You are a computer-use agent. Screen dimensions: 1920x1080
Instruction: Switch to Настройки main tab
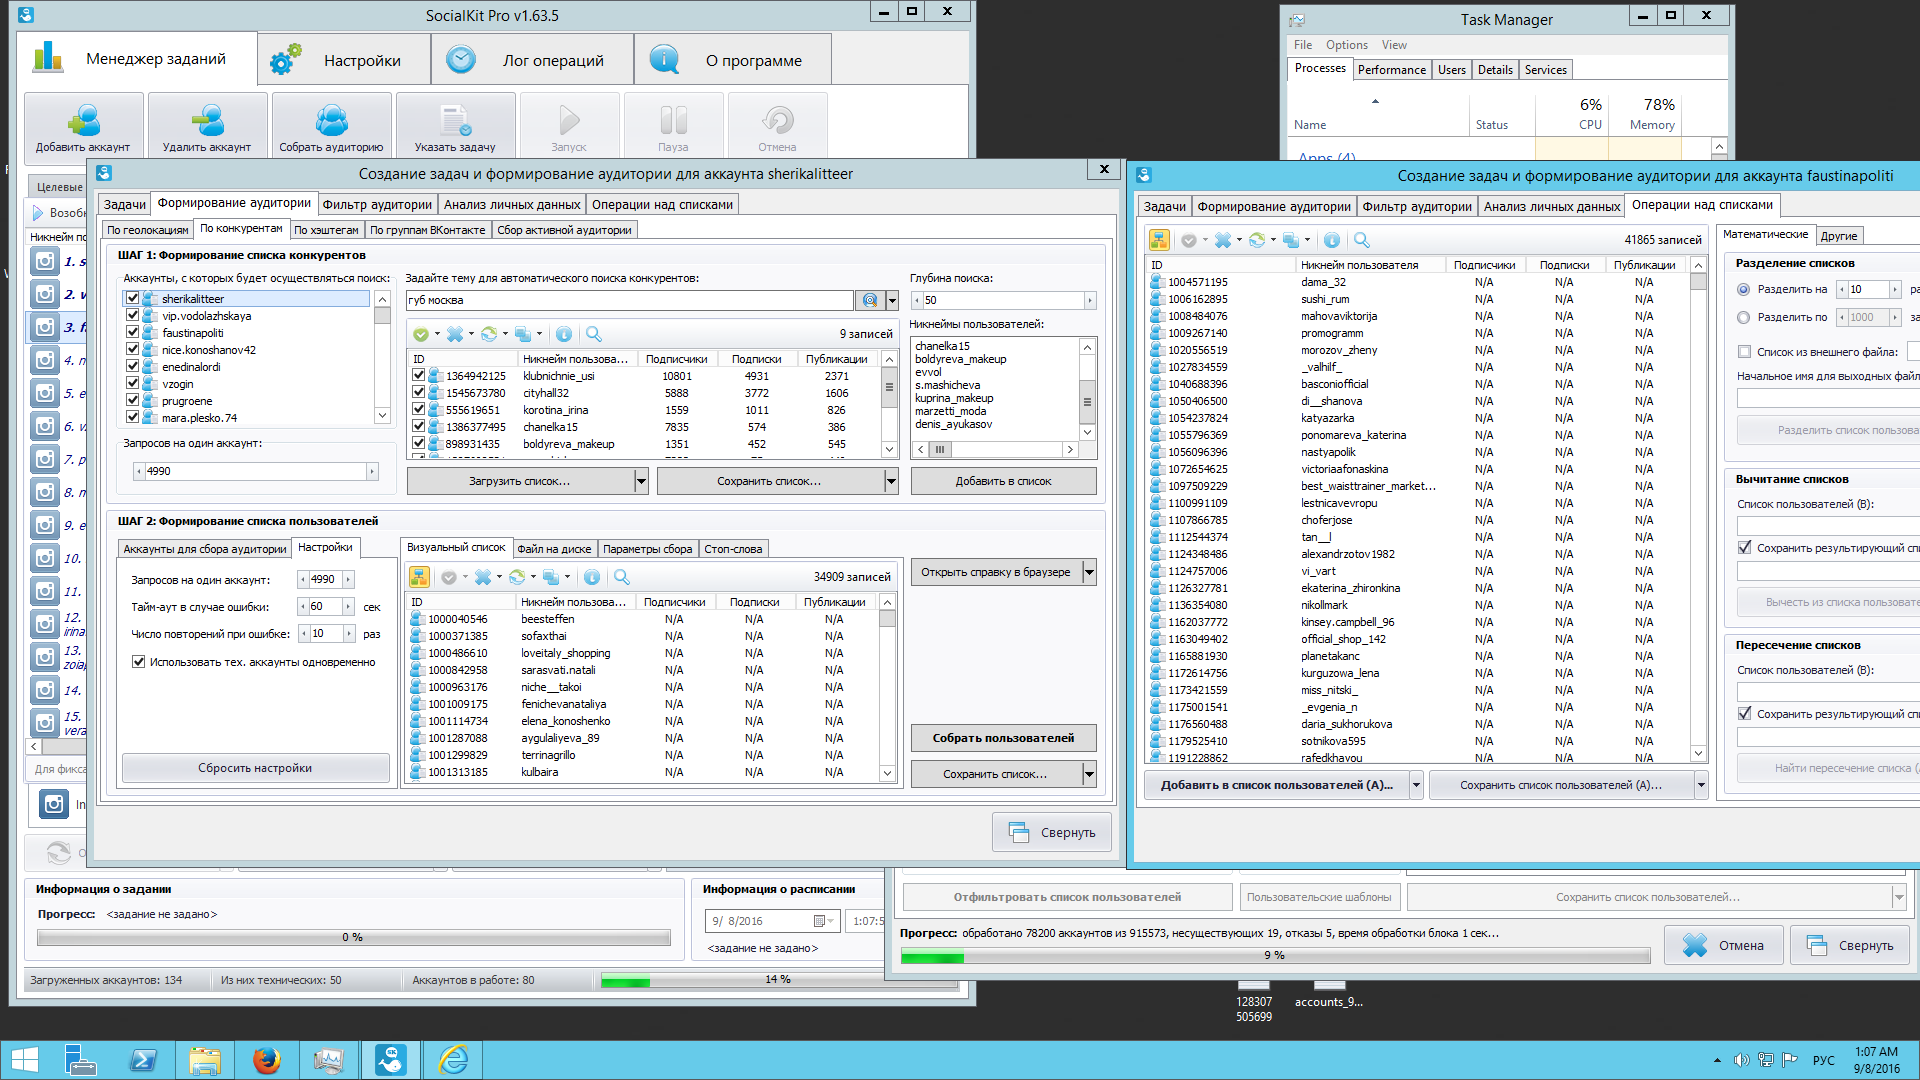[344, 60]
